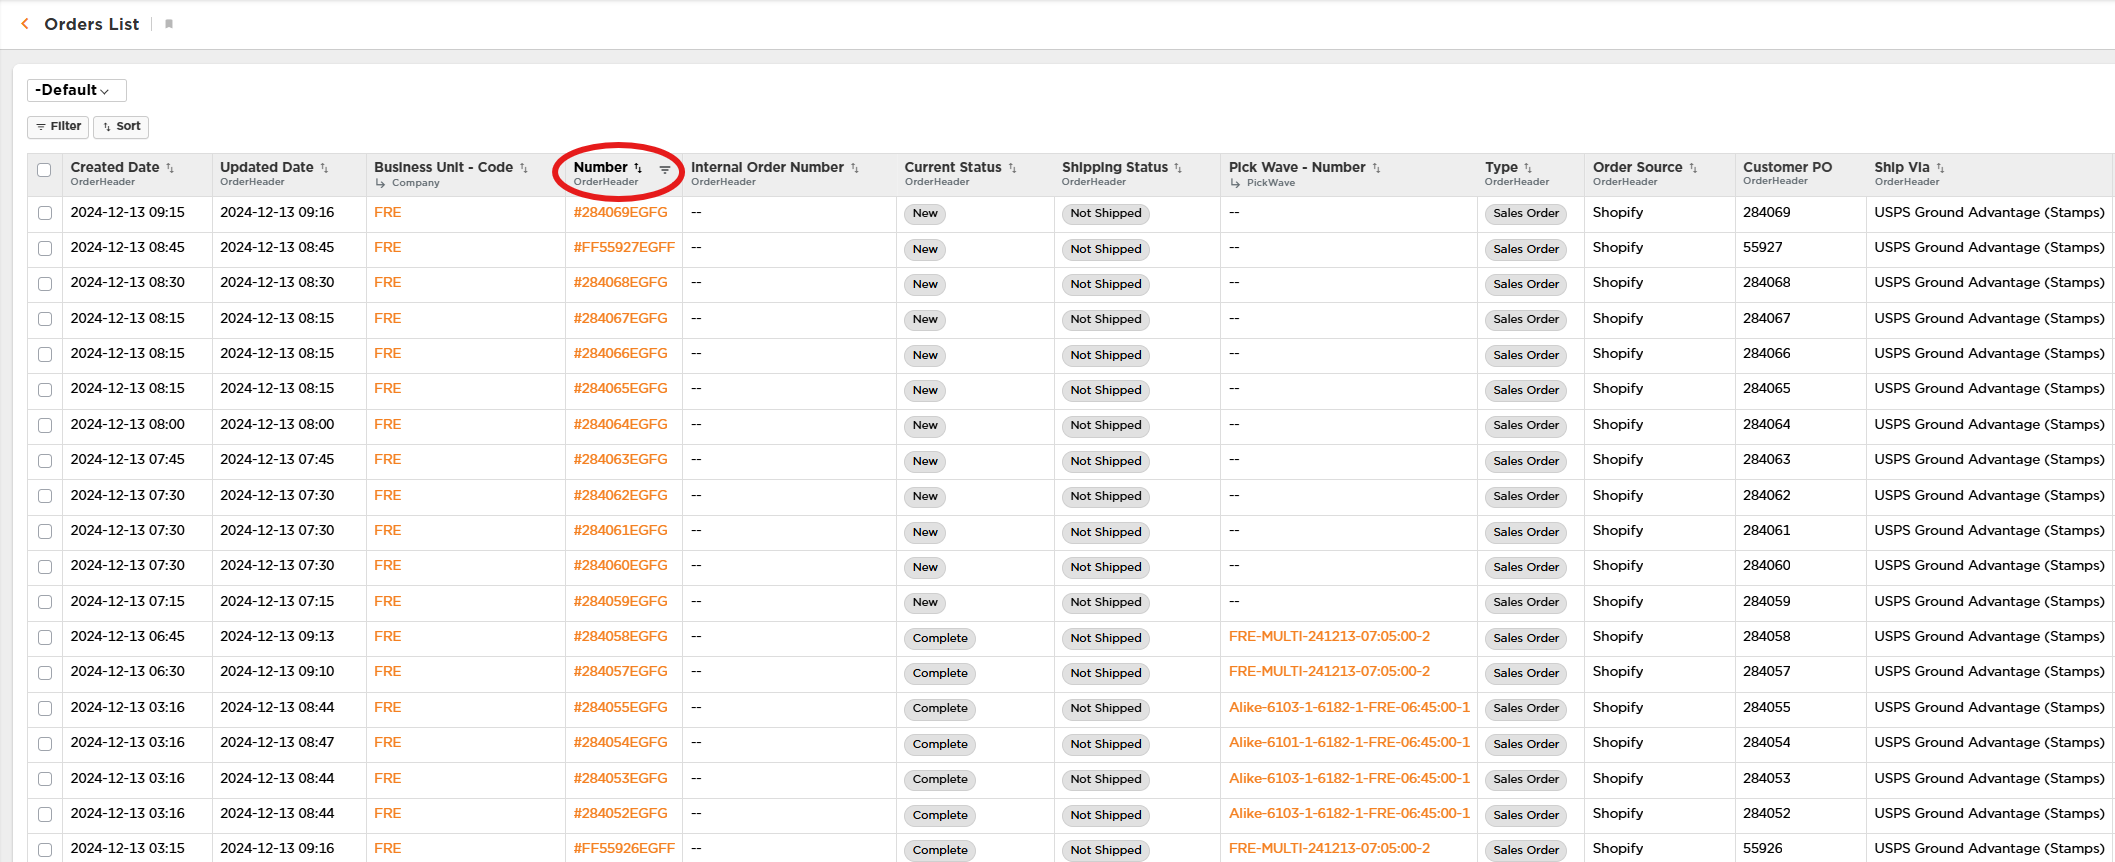Check the row for order #284069EGFG
The height and width of the screenshot is (862, 2115).
[45, 213]
